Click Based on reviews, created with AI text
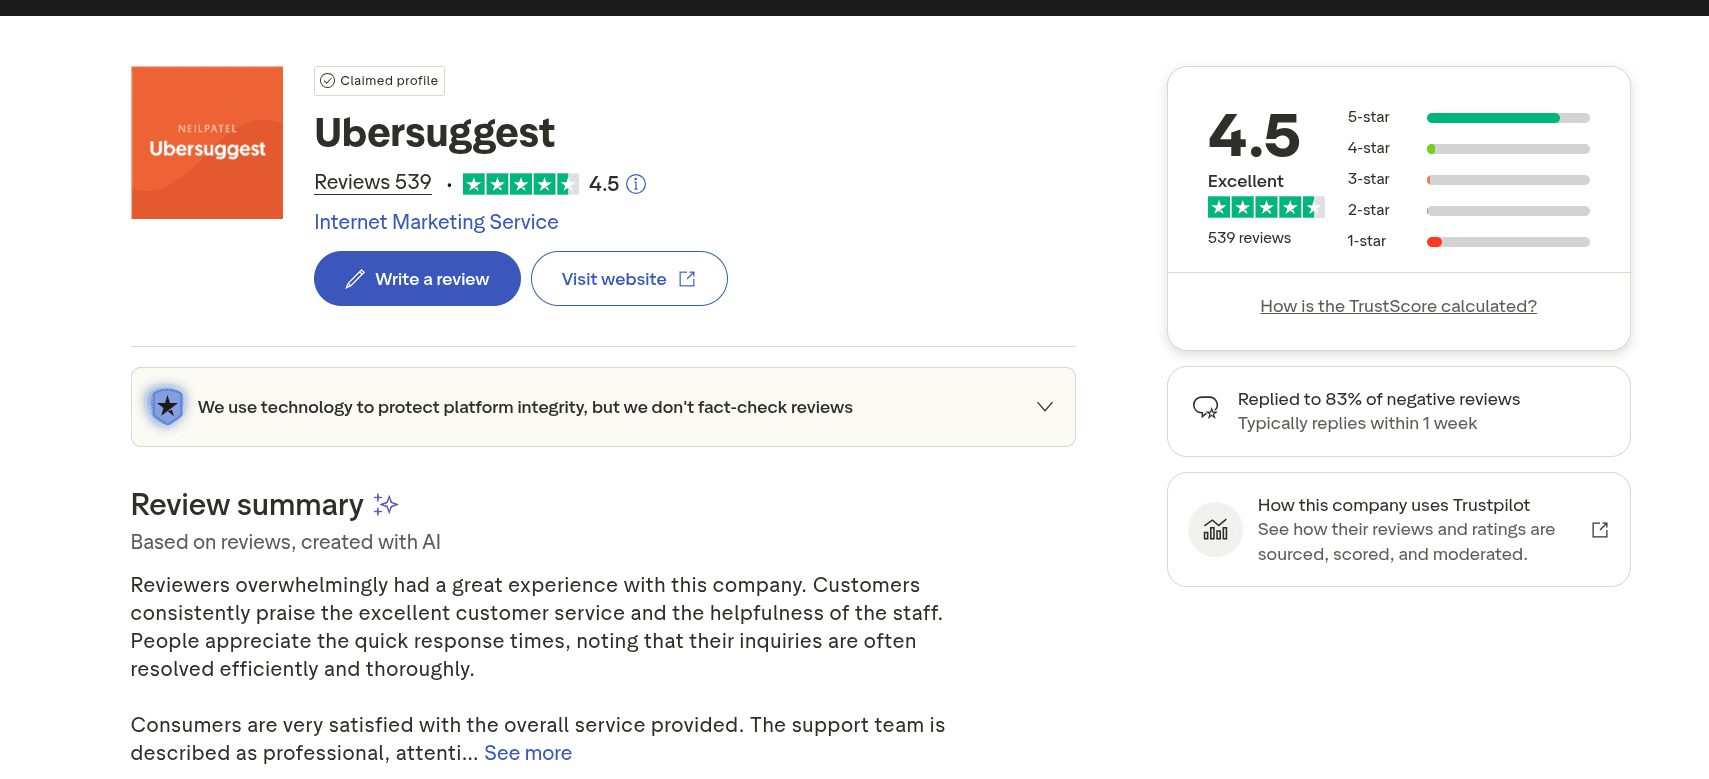1709x779 pixels. pyautogui.click(x=286, y=542)
